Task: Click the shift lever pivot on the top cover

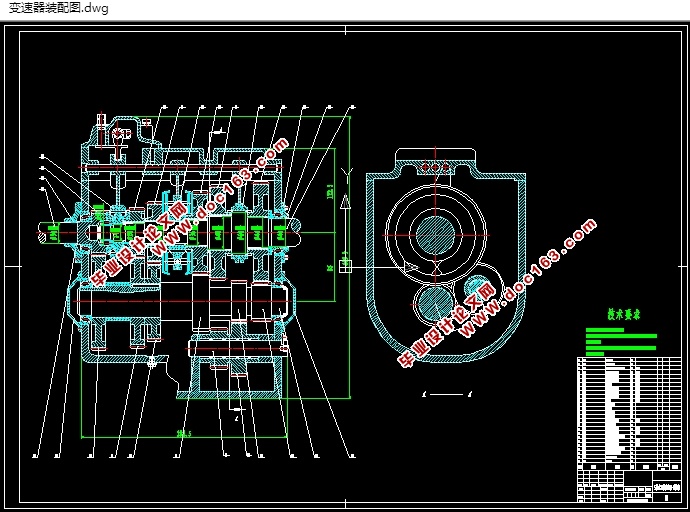Action: [118, 133]
